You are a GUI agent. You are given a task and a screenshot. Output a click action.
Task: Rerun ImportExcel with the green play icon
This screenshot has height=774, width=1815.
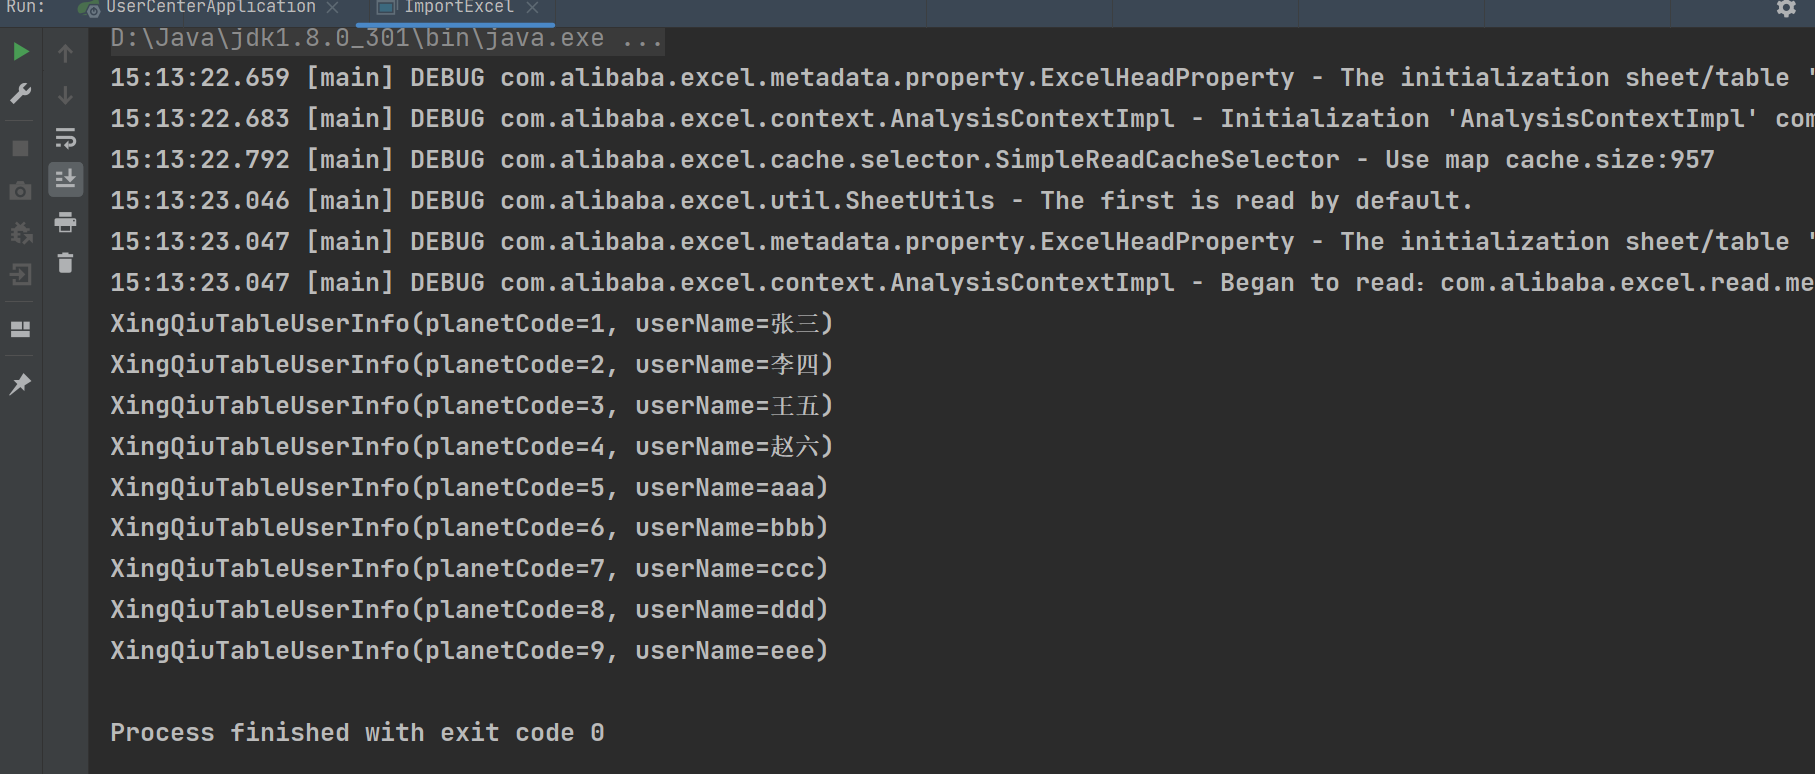[20, 52]
